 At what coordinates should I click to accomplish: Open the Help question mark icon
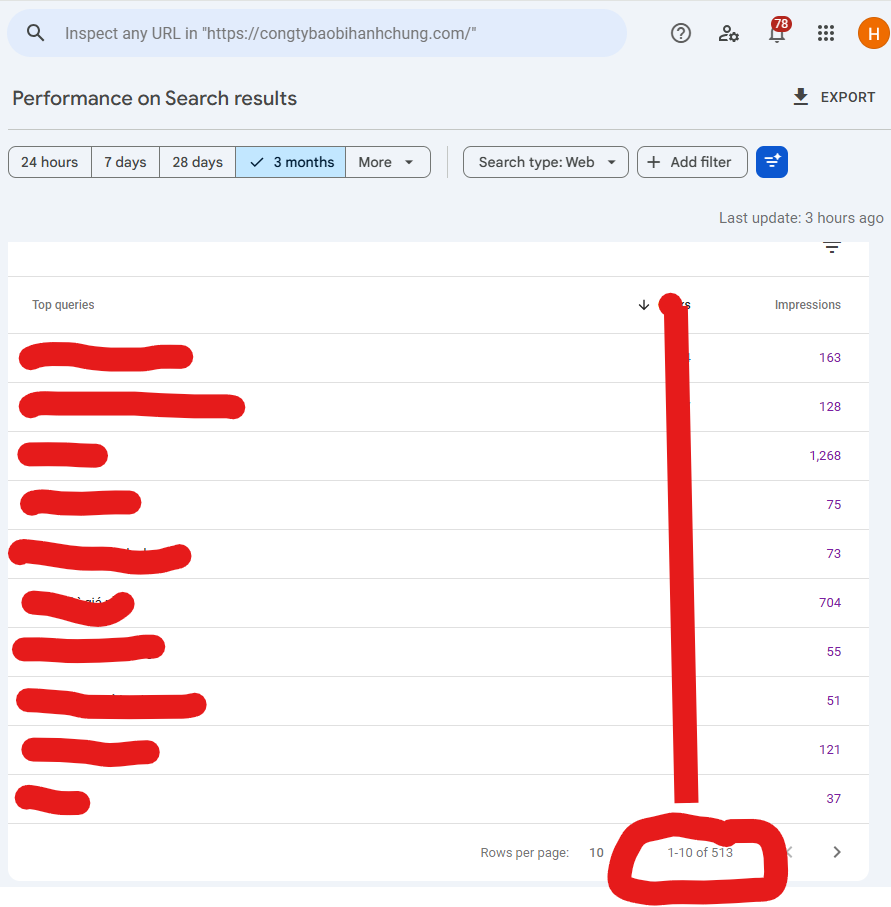pyautogui.click(x=680, y=34)
